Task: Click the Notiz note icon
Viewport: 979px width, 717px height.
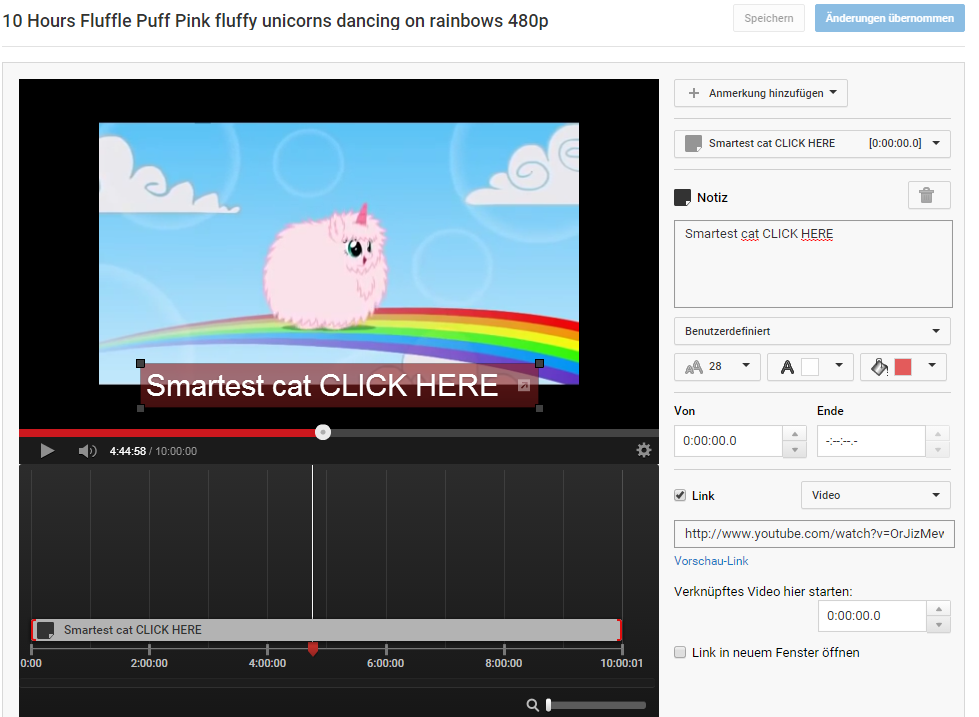Action: 682,197
